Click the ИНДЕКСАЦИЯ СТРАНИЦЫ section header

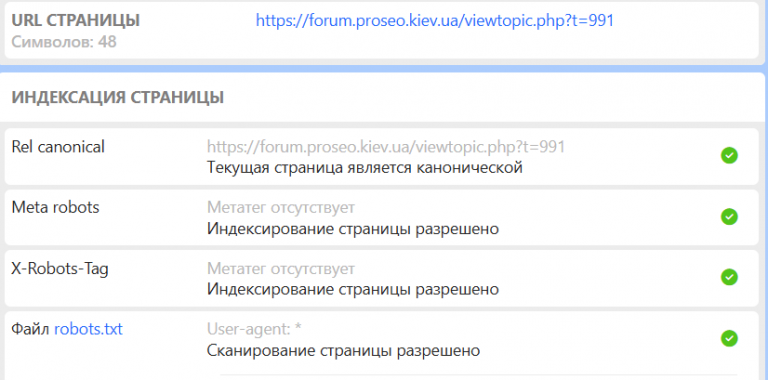coord(118,97)
